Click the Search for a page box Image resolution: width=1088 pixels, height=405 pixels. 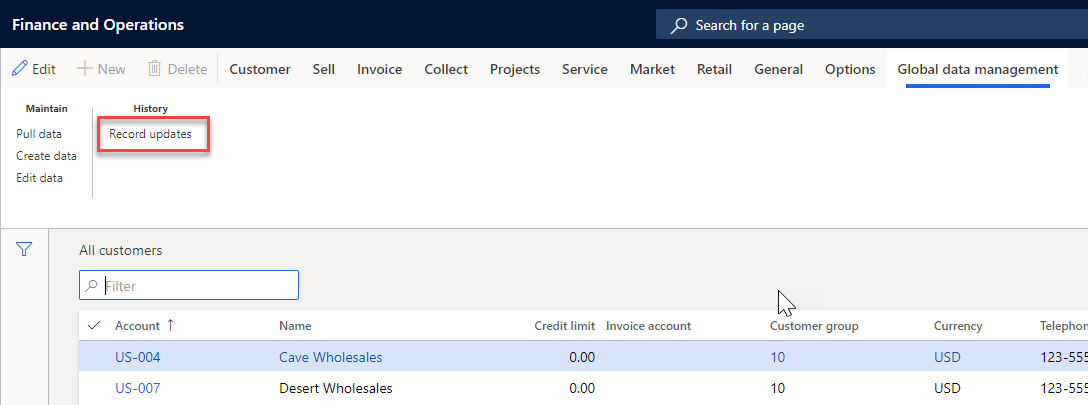click(x=872, y=26)
